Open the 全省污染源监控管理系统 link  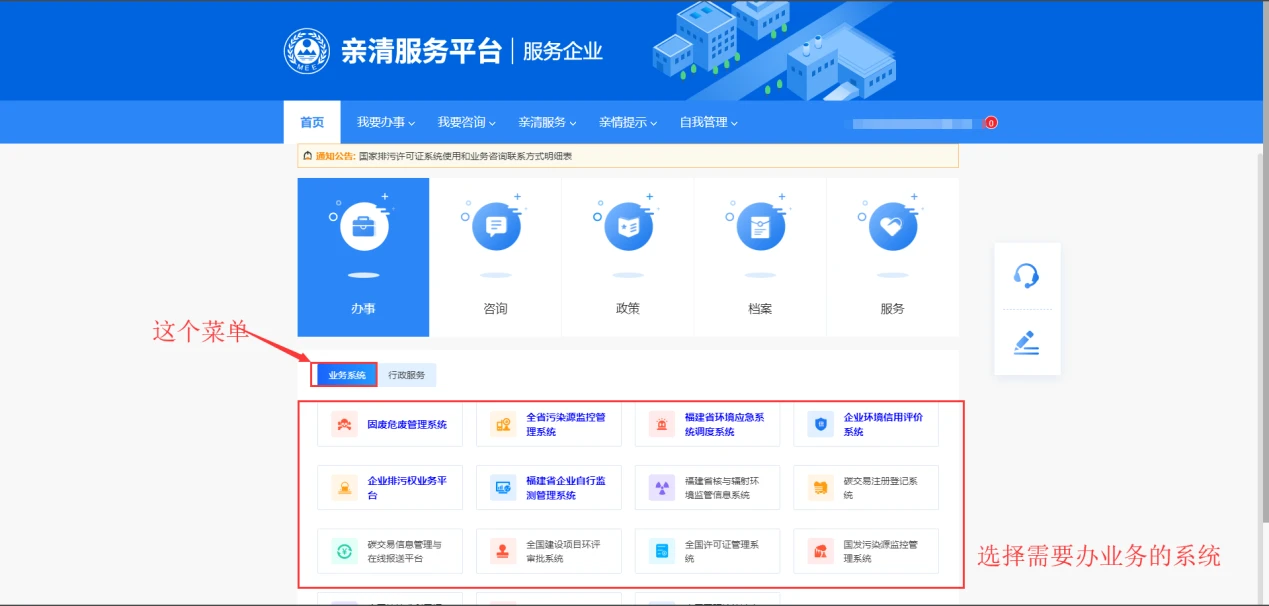pos(565,425)
